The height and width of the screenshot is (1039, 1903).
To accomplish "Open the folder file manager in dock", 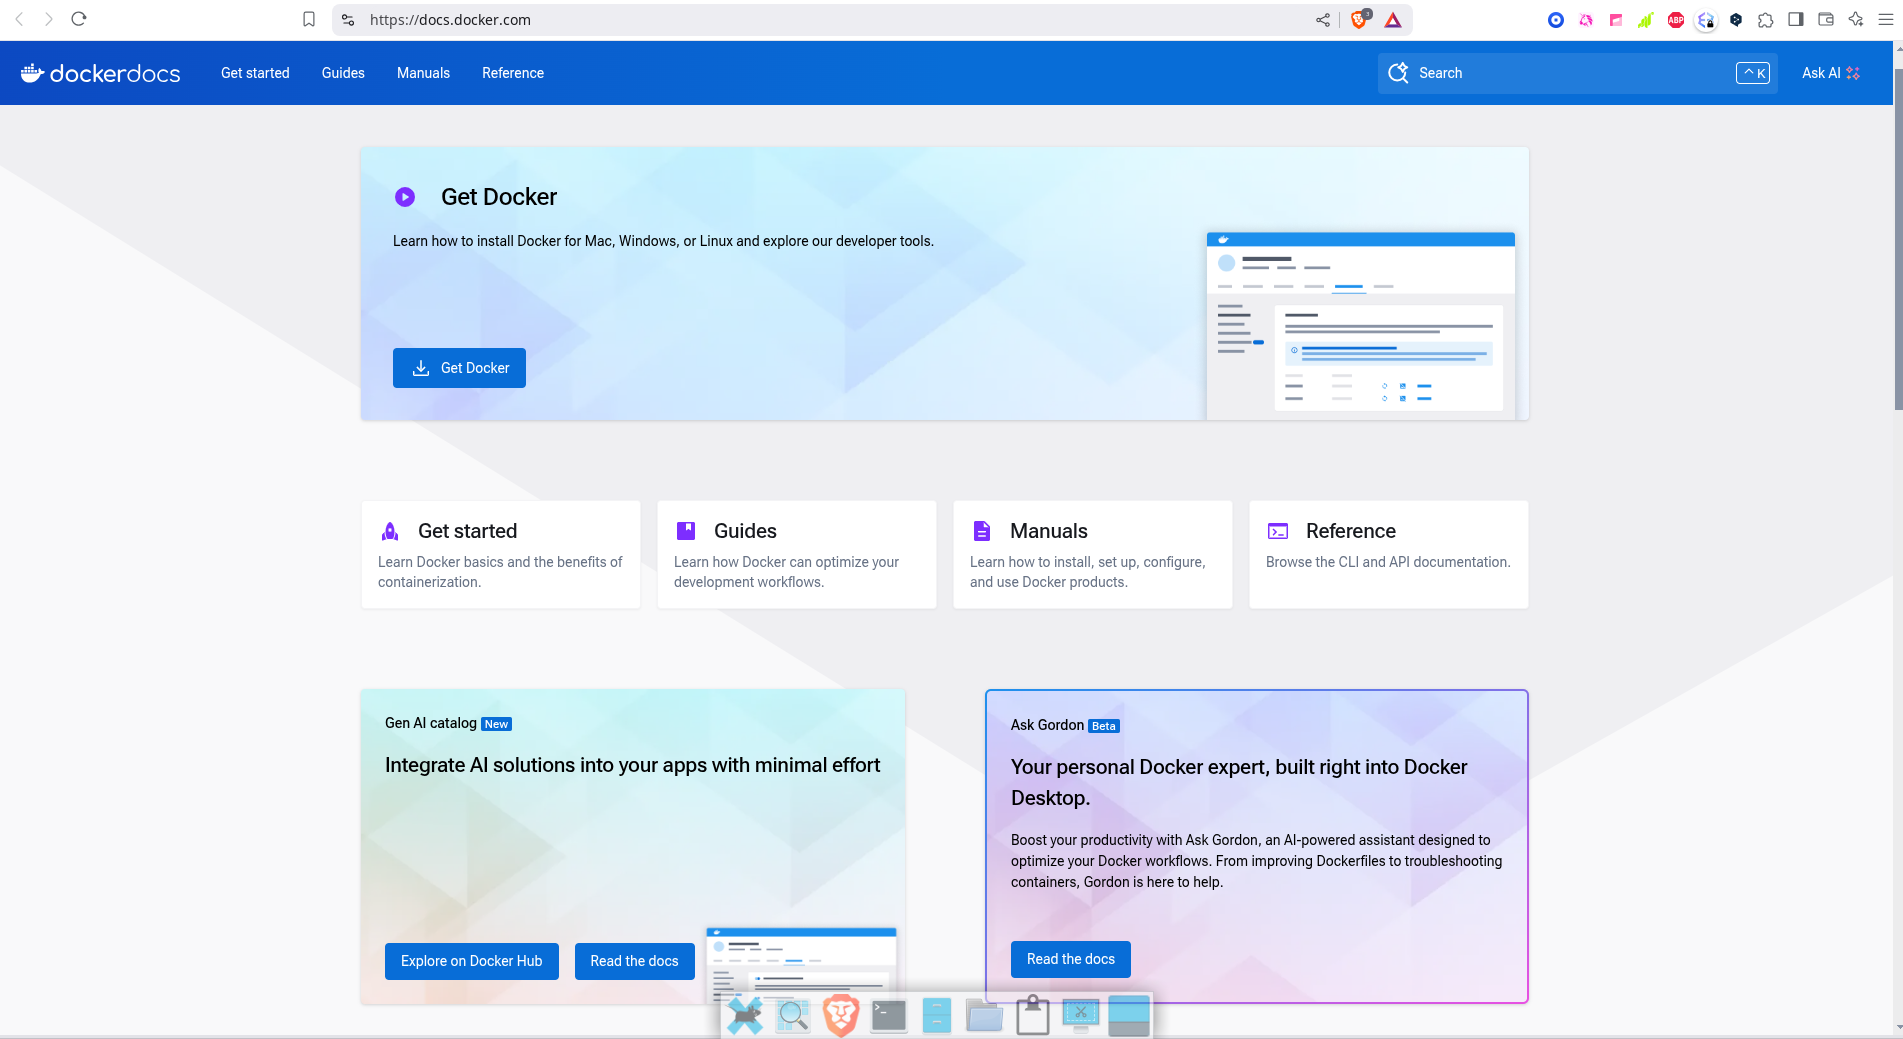I will 985,1016.
